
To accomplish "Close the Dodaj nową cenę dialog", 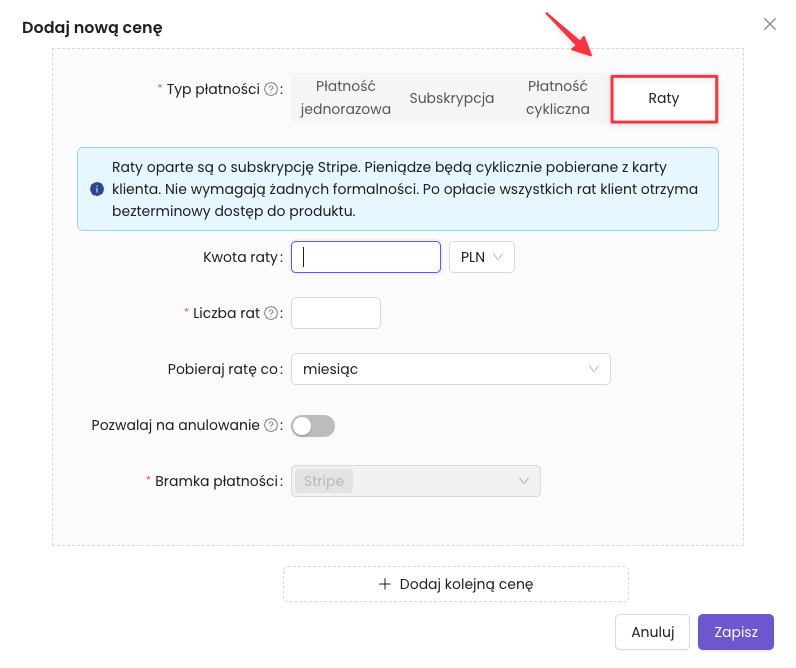I will 770,24.
